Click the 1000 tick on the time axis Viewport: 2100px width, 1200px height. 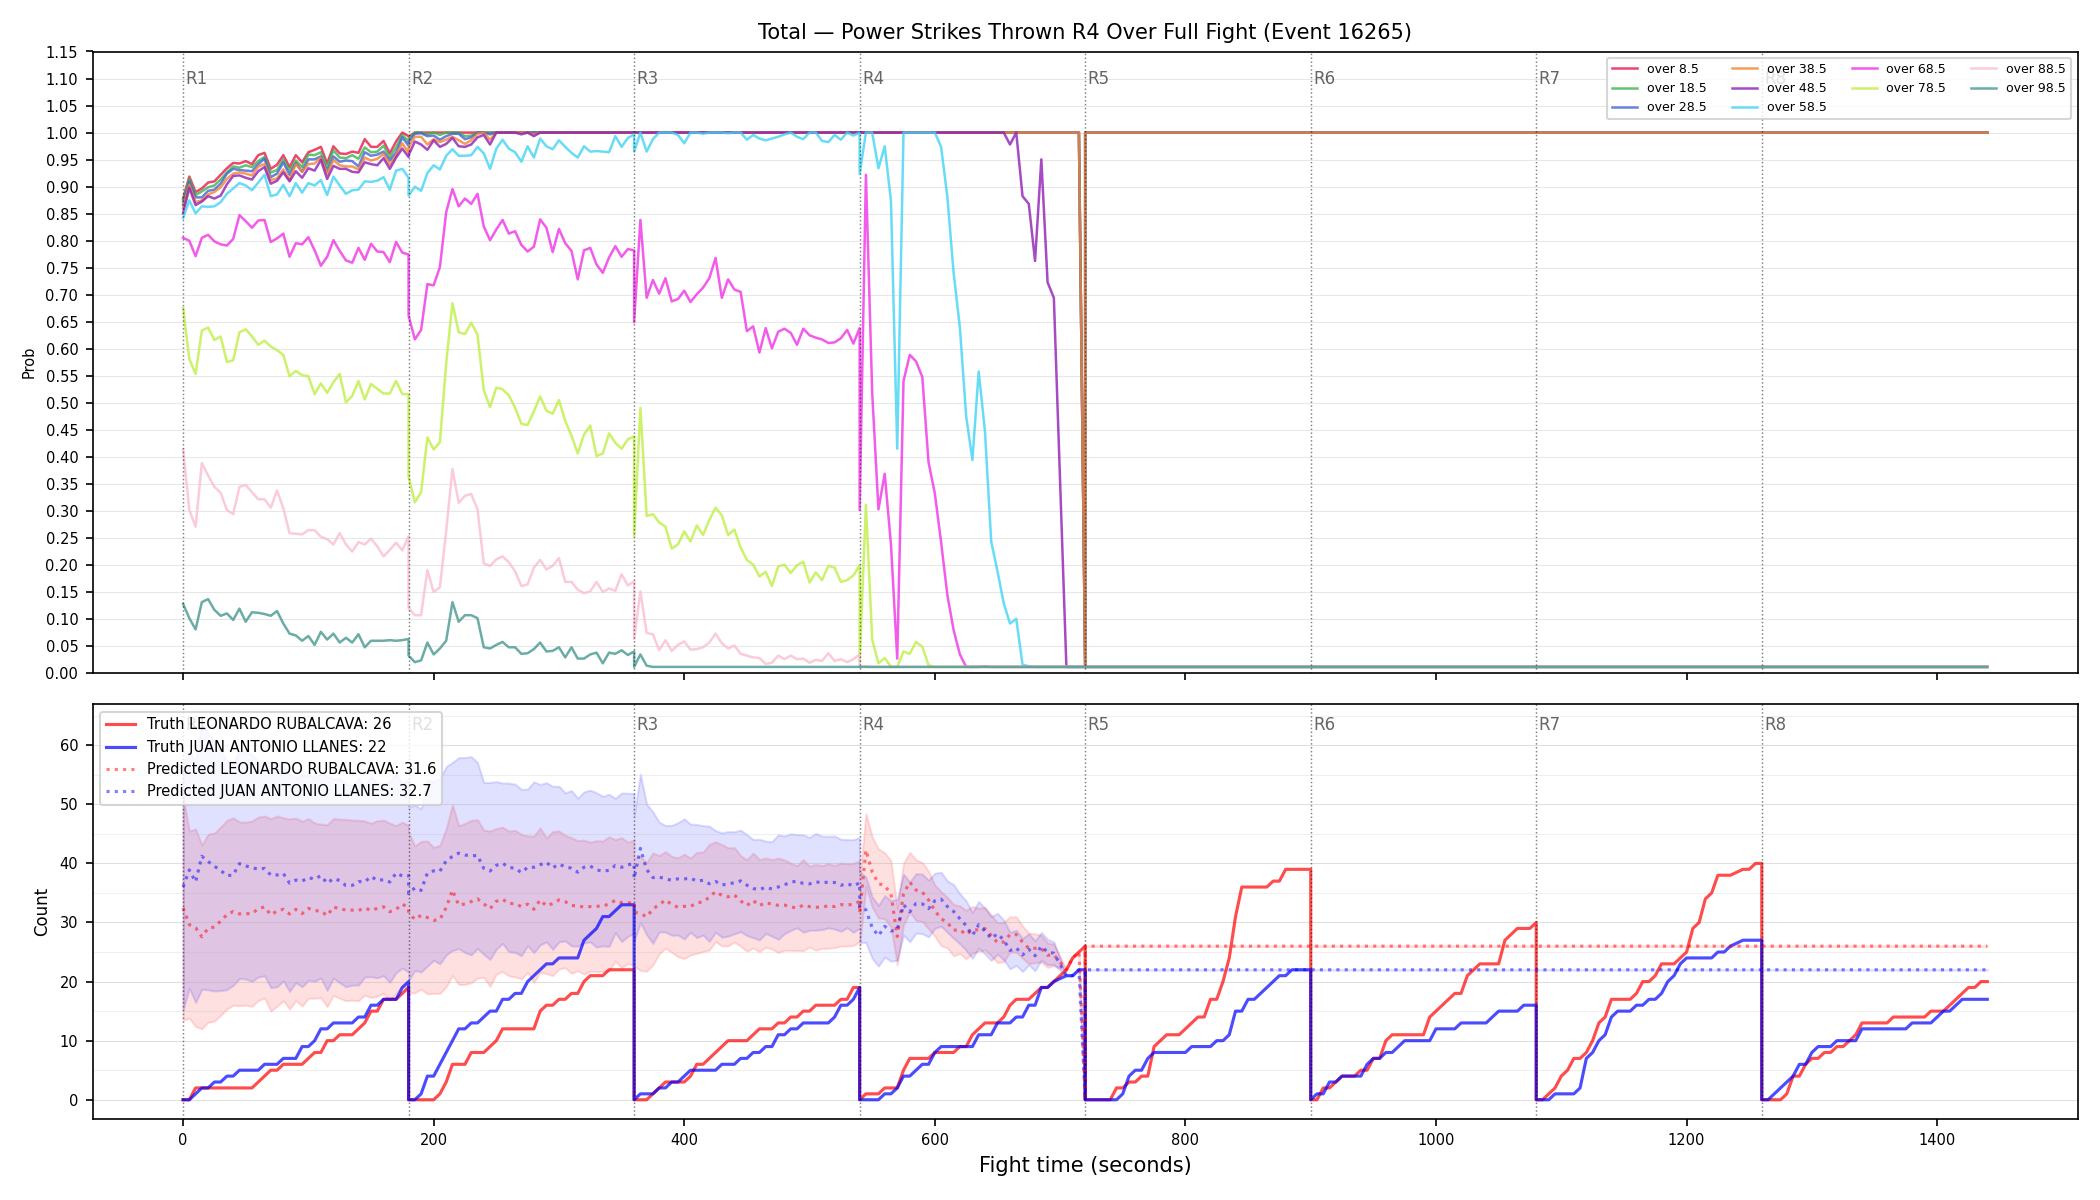tap(1436, 1139)
